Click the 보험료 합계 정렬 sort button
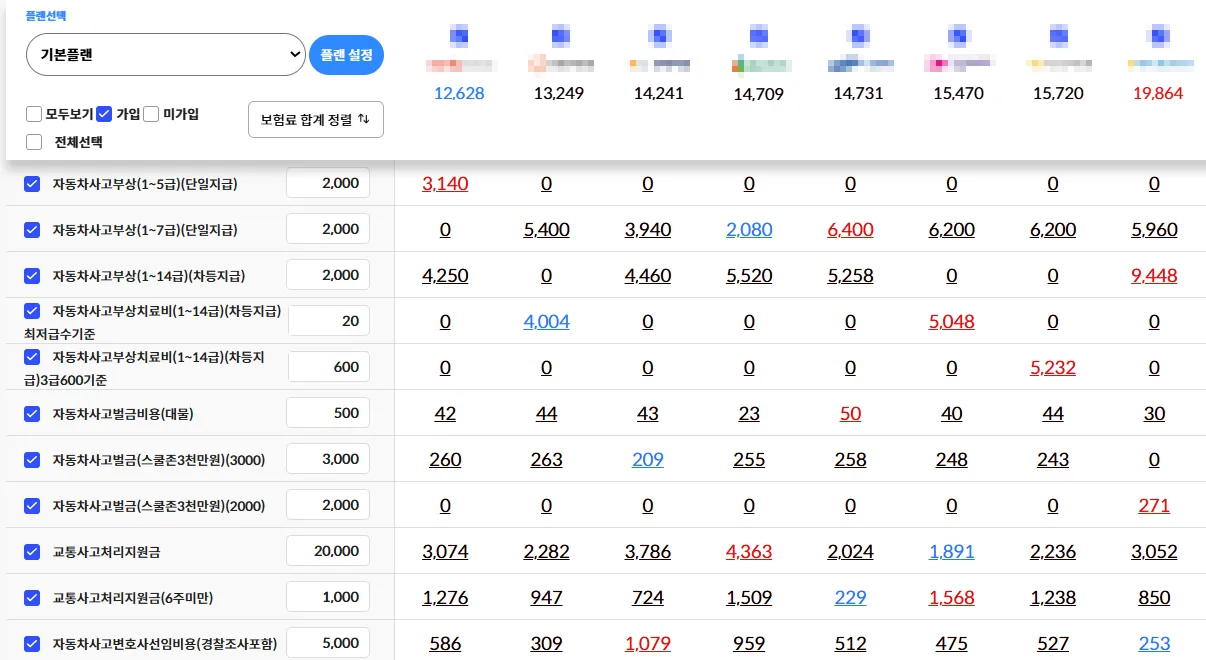Image resolution: width=1206 pixels, height=660 pixels. pyautogui.click(x=315, y=119)
